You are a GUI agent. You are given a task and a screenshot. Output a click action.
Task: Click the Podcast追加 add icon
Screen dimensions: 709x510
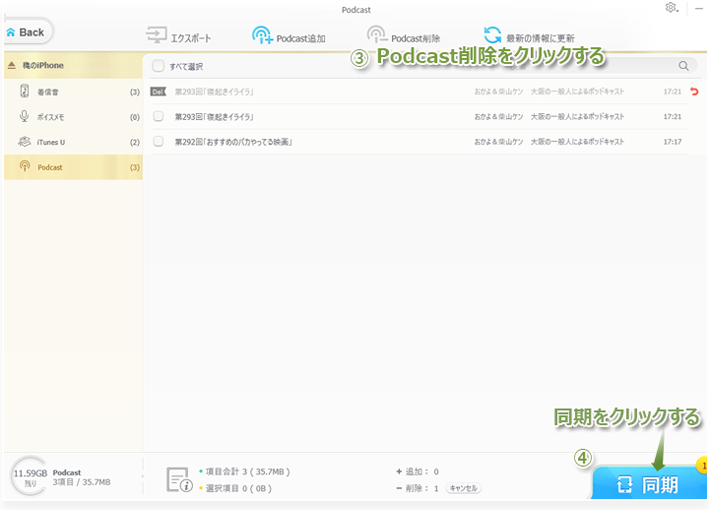coord(262,35)
